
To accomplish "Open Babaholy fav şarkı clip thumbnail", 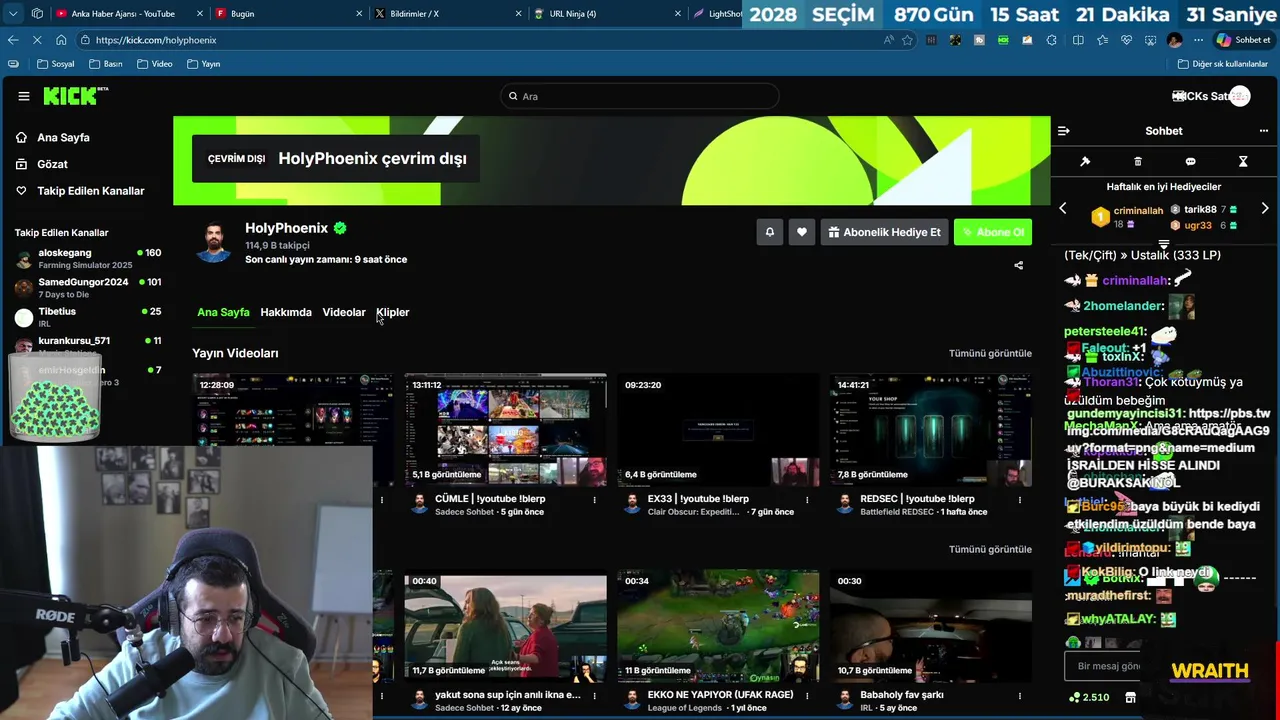I will click(x=931, y=626).
